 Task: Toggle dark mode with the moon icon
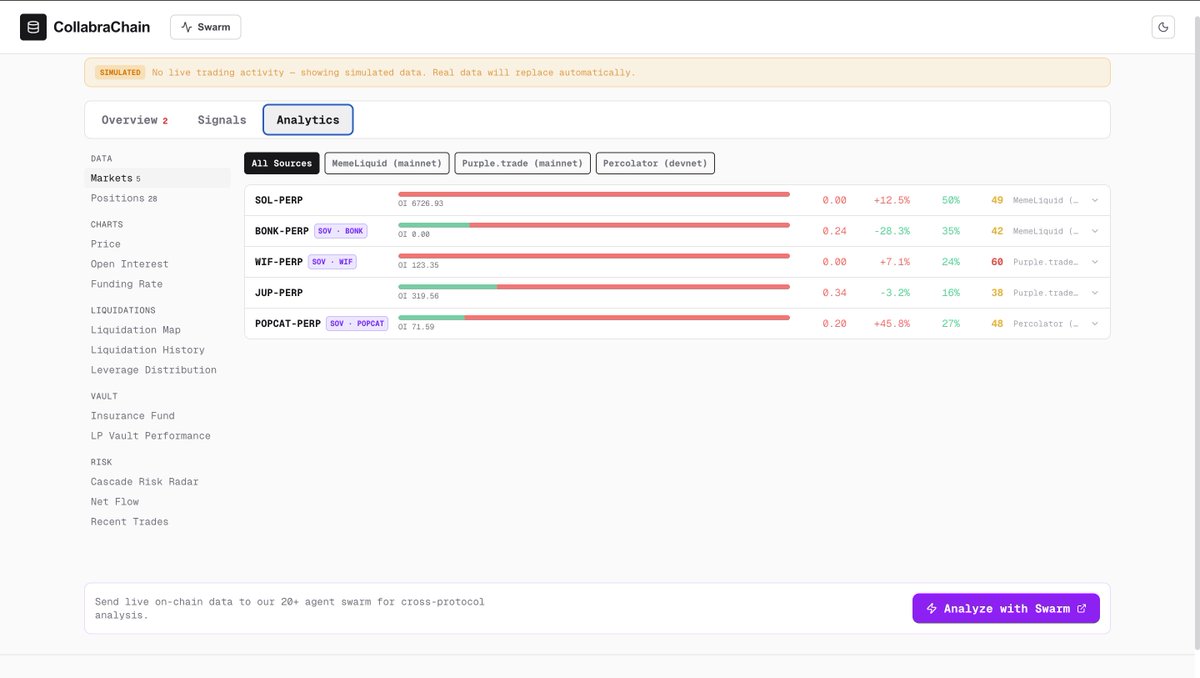pos(1163,27)
